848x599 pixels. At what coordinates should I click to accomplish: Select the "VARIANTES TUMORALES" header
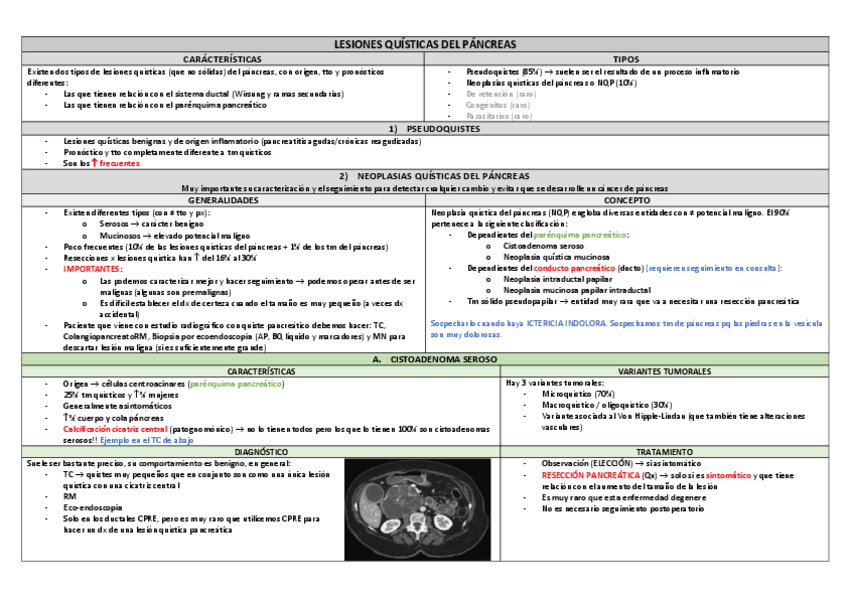(664, 371)
